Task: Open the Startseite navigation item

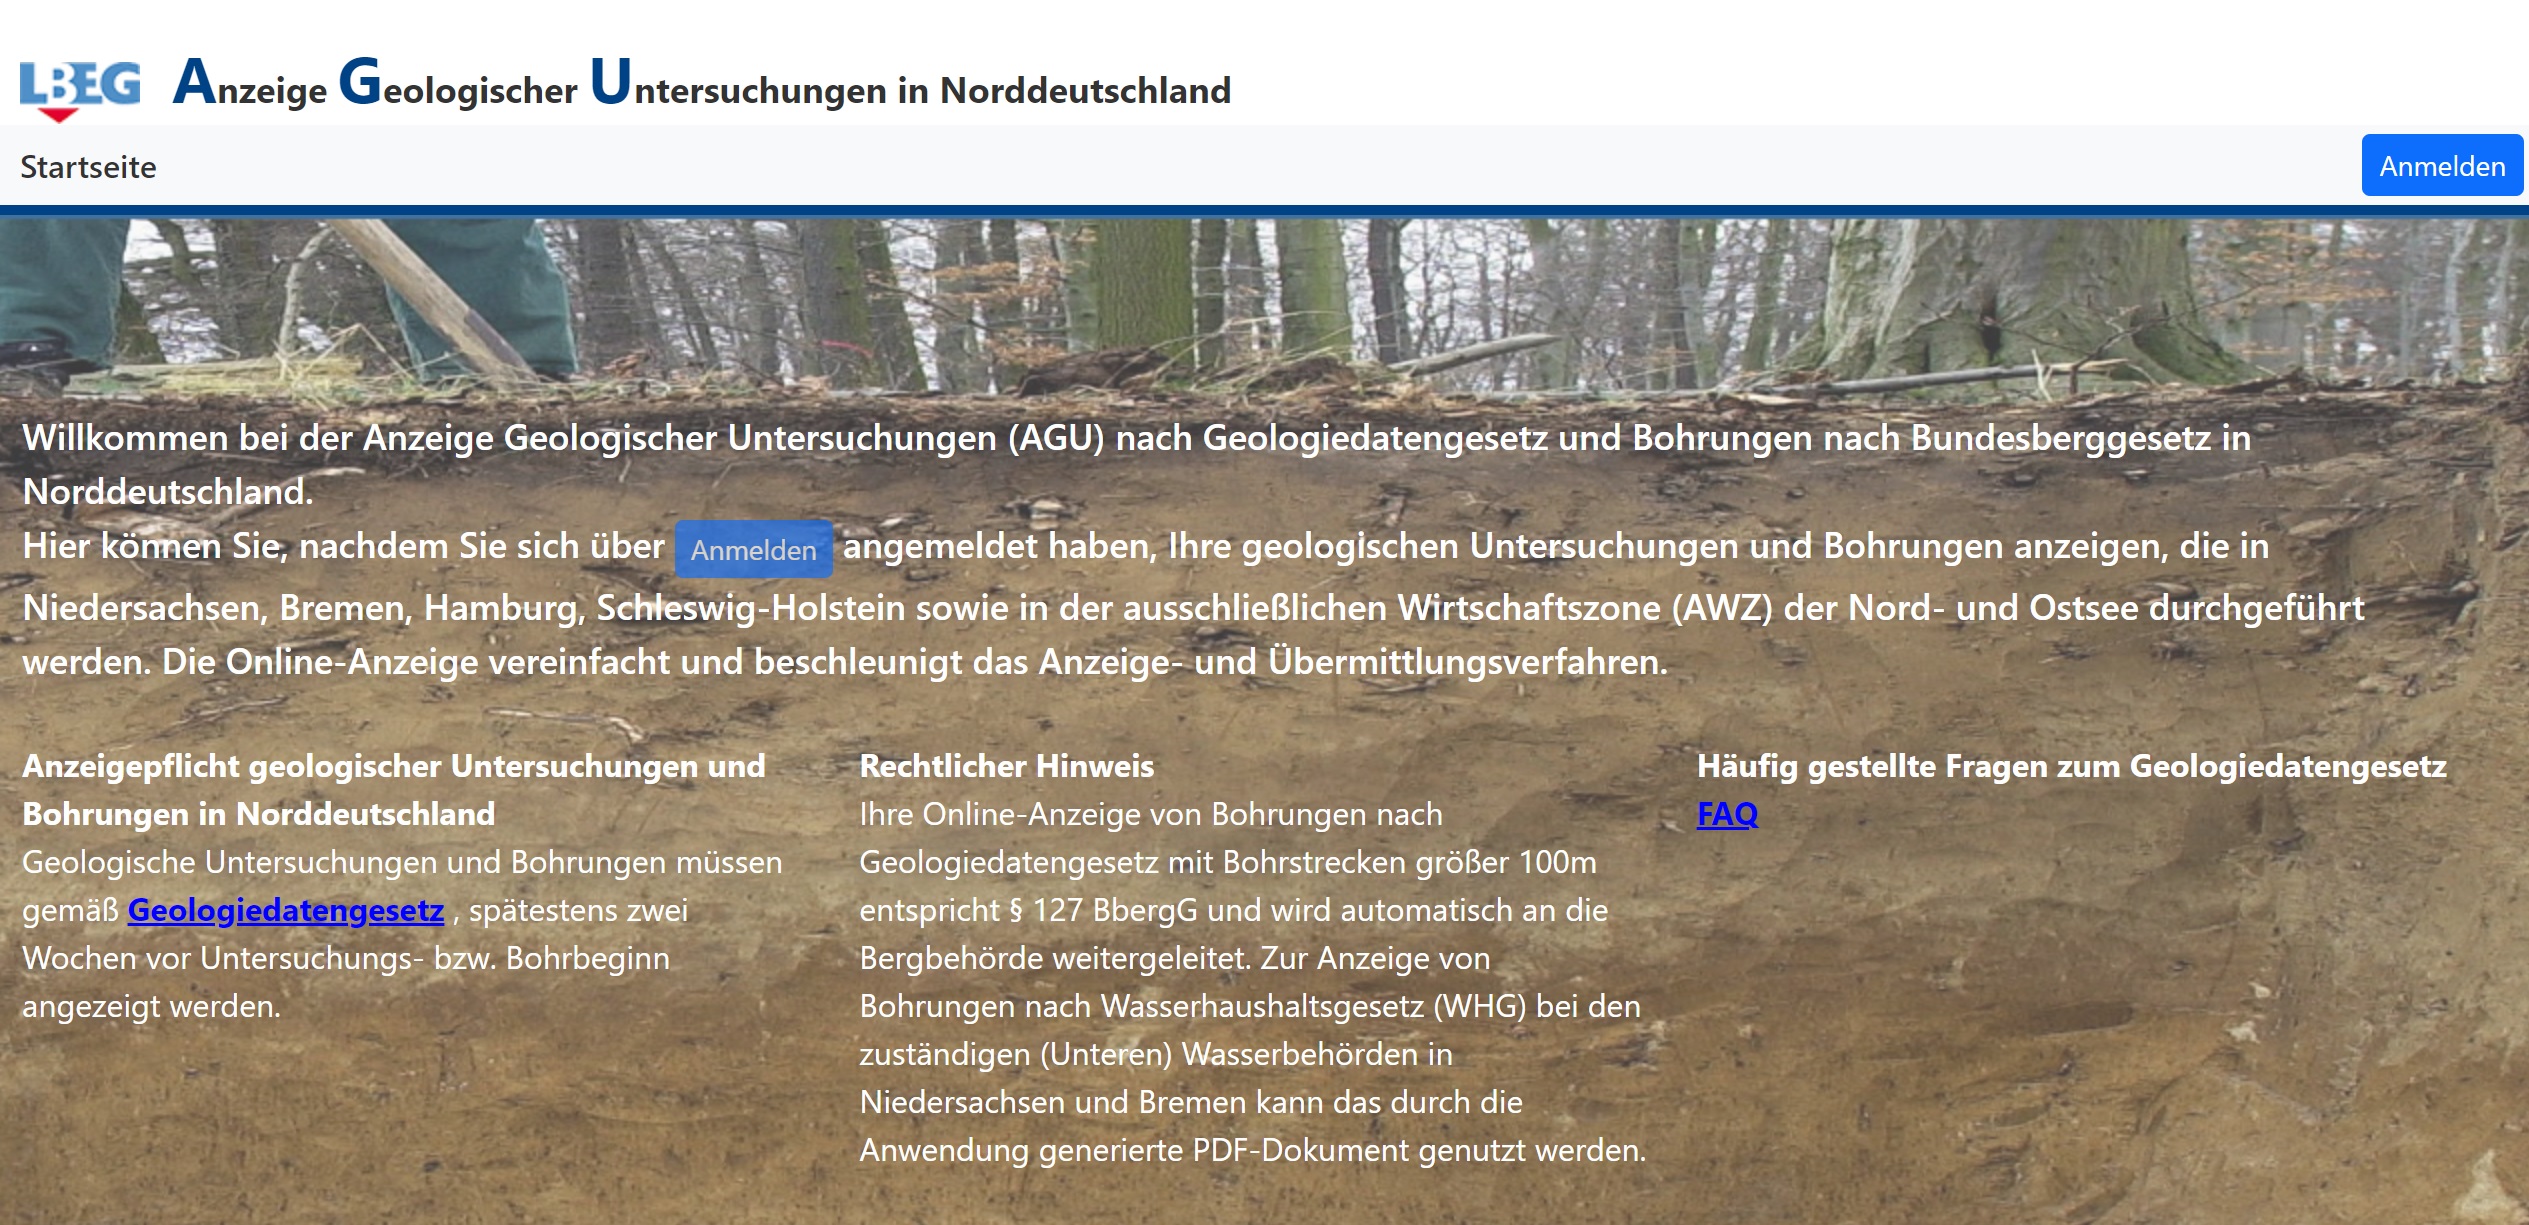Action: (x=88, y=167)
